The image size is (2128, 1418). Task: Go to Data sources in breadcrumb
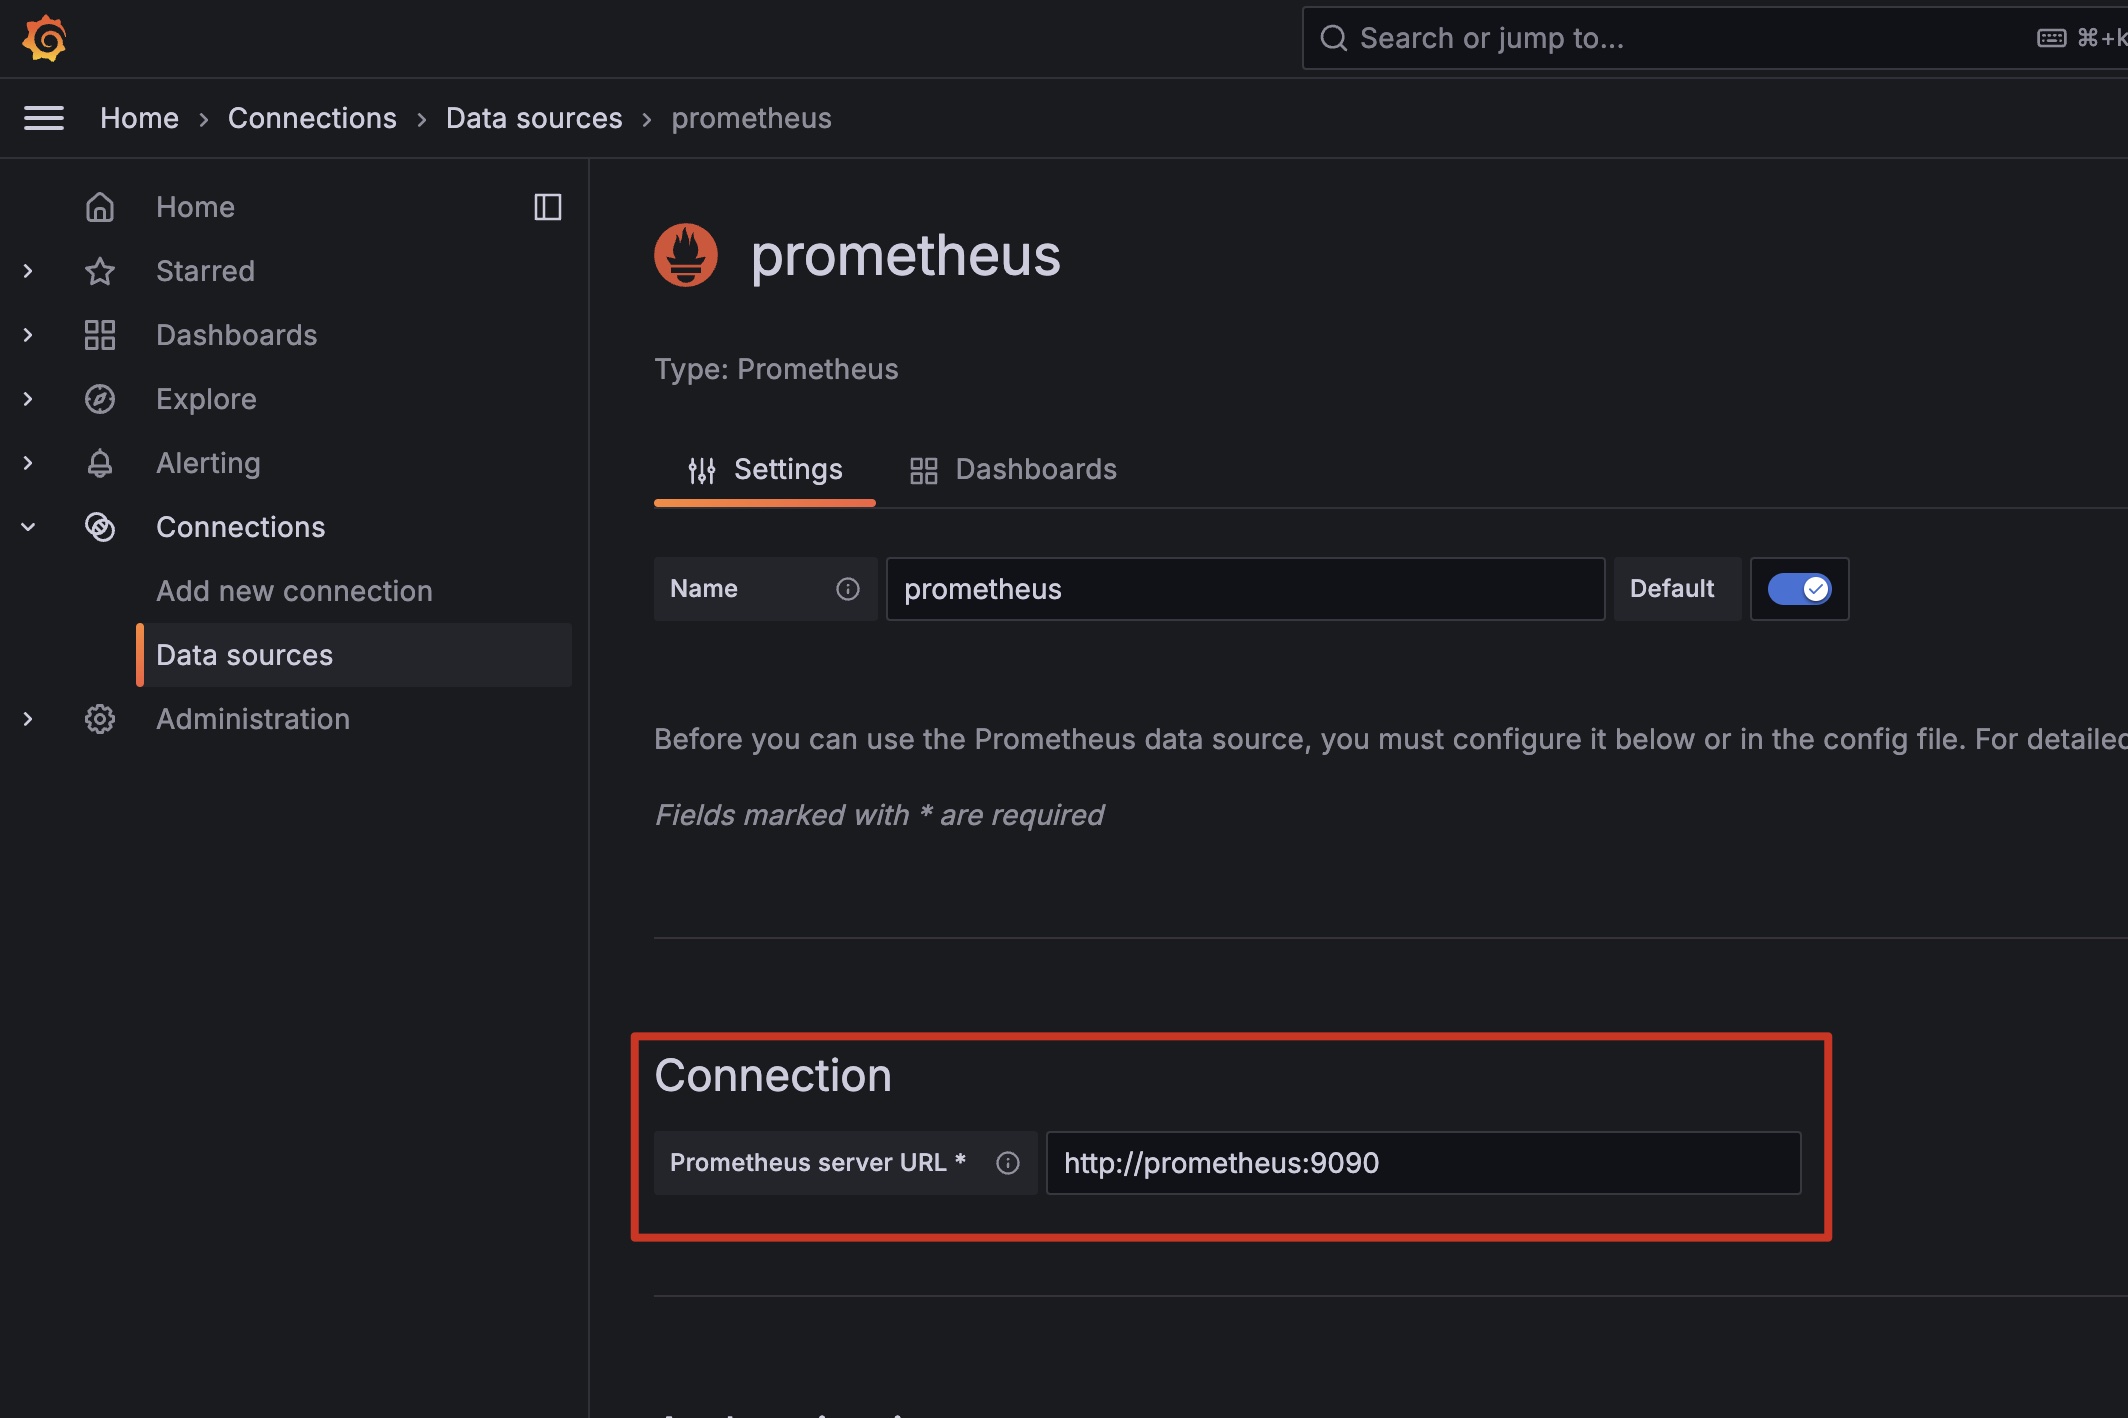pyautogui.click(x=534, y=118)
